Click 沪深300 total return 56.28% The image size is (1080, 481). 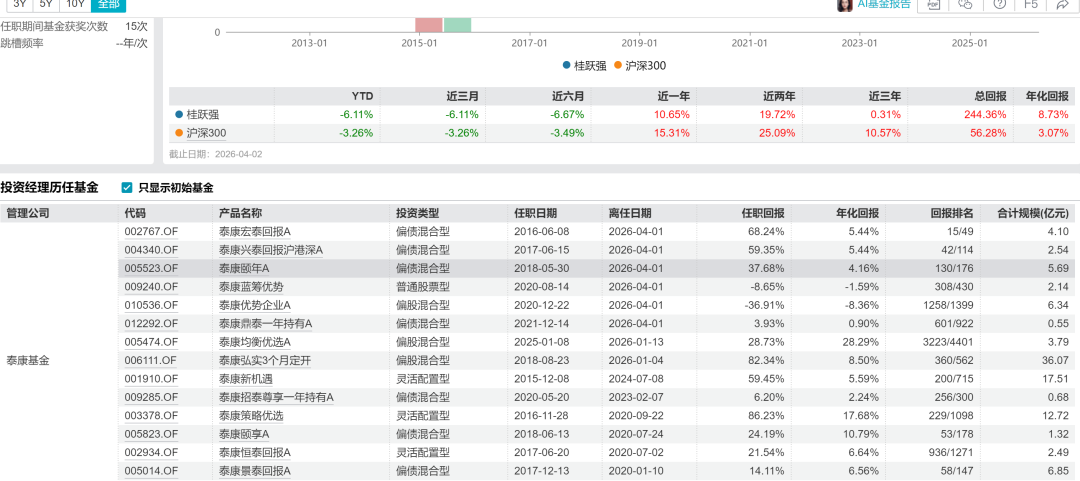[x=990, y=133]
